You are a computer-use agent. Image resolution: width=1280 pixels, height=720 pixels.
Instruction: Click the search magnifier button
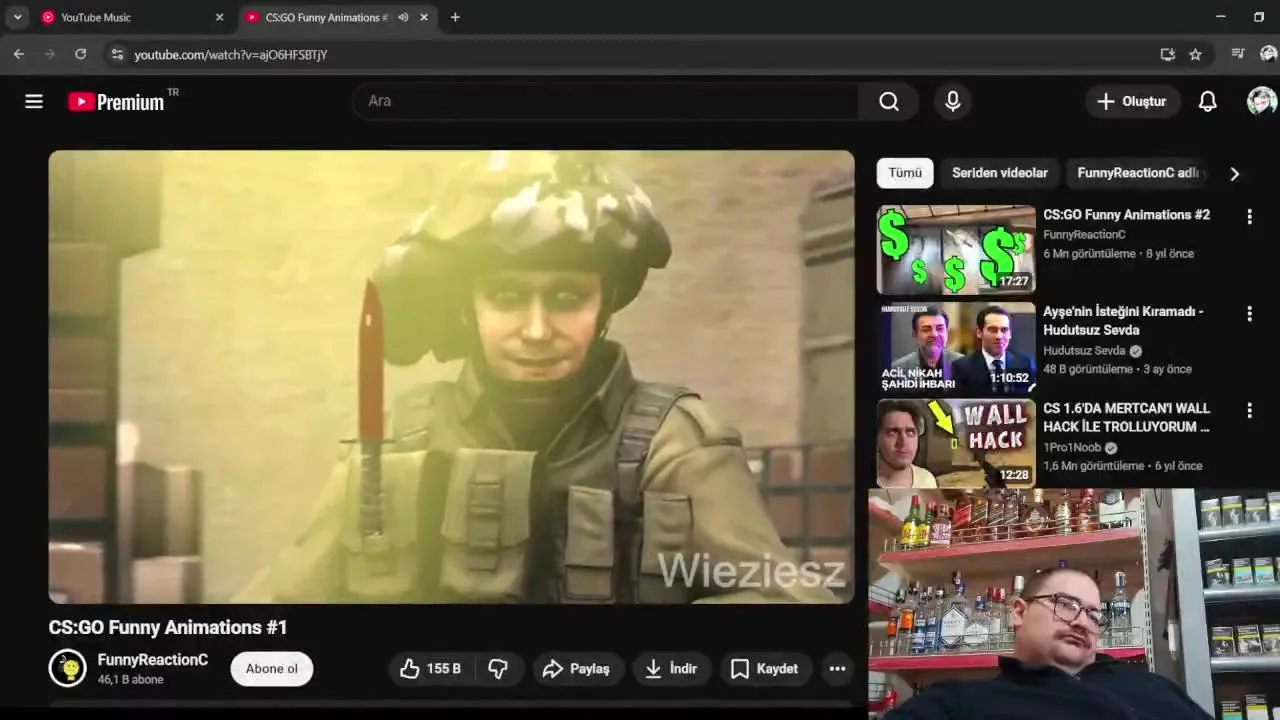point(889,101)
